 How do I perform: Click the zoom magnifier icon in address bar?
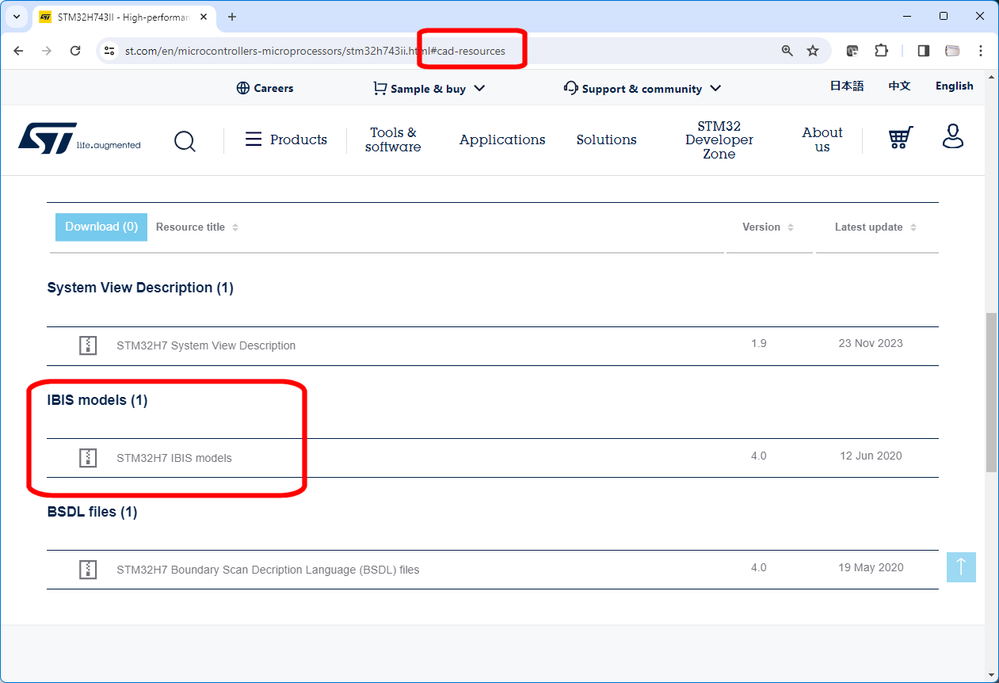coord(787,51)
